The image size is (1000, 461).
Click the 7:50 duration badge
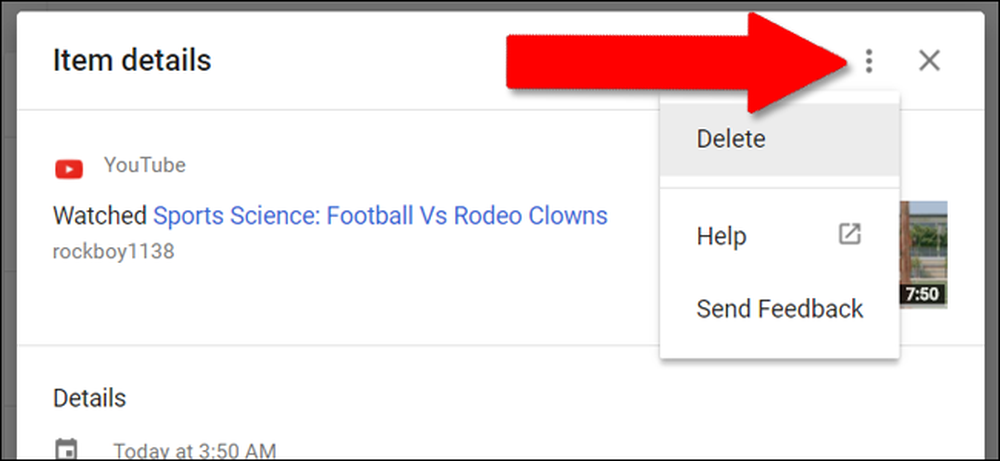click(922, 295)
